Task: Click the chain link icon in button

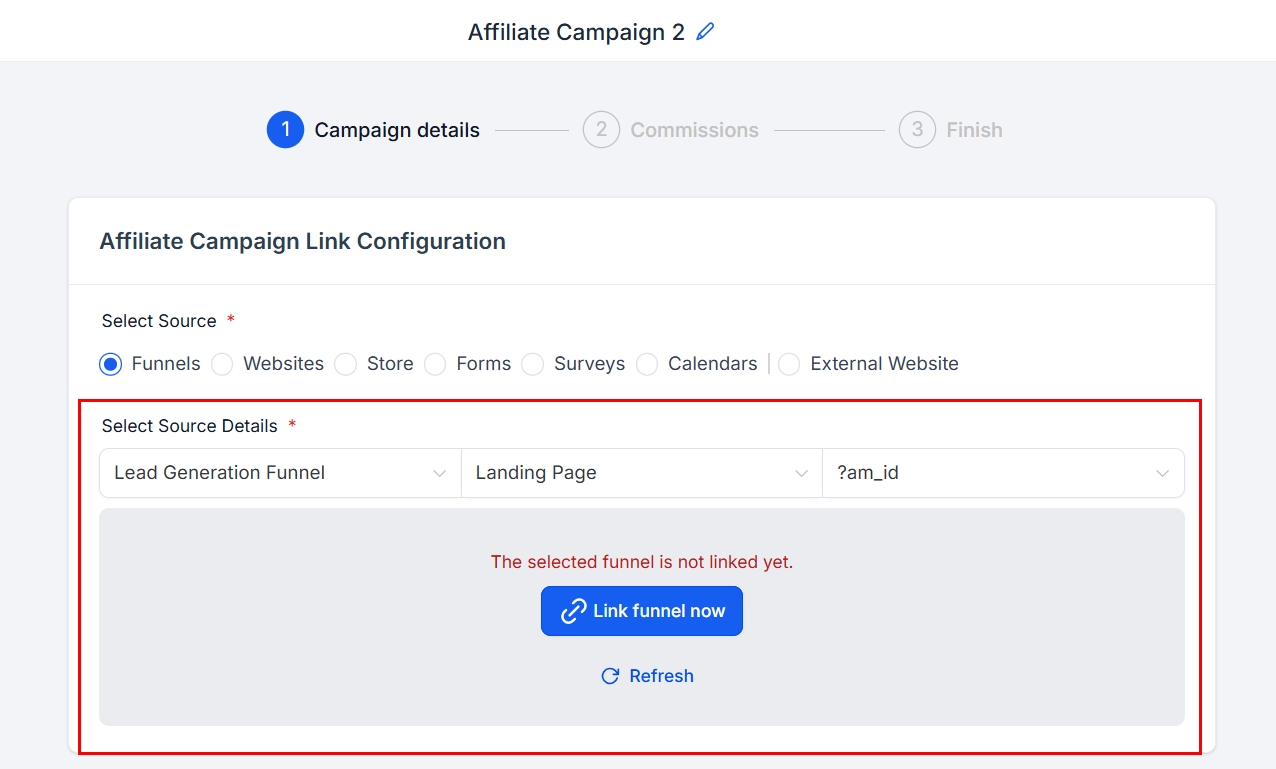Action: pos(572,611)
